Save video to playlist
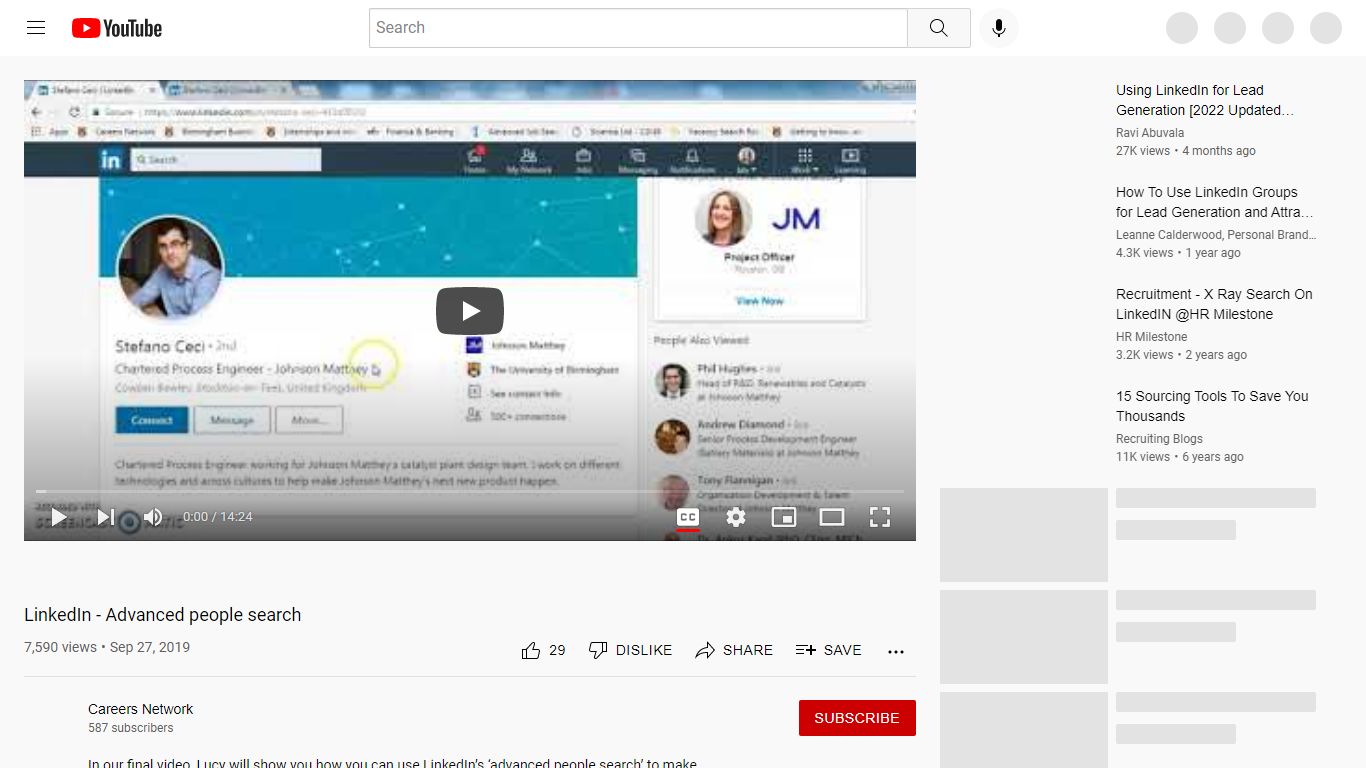This screenshot has height=768, width=1366. (x=828, y=650)
